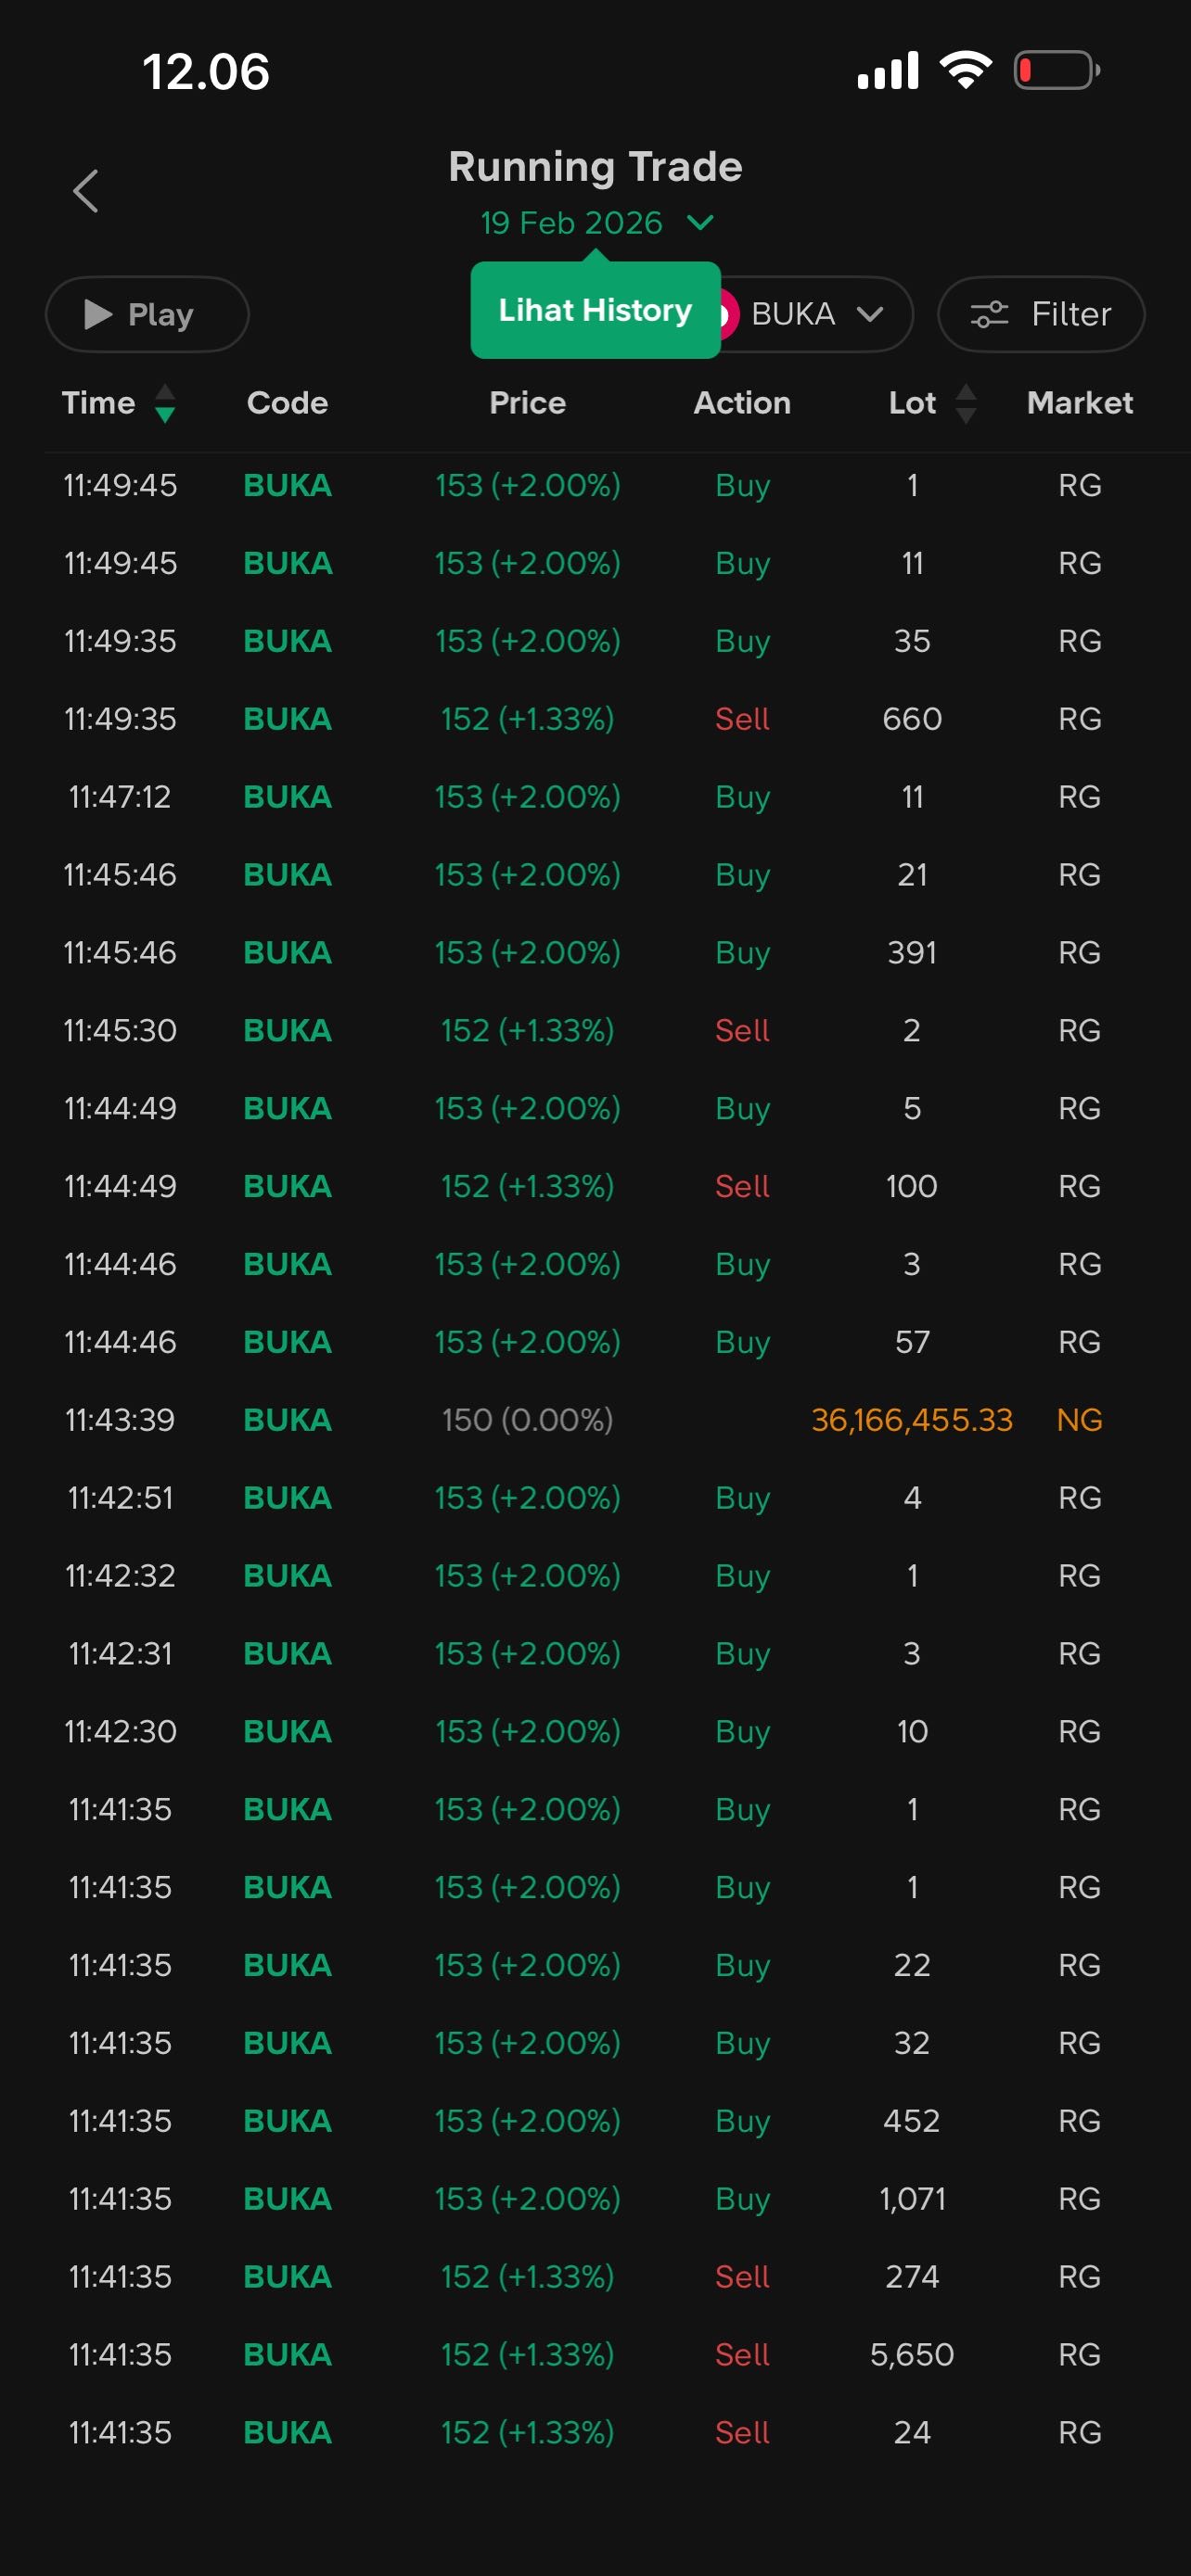Tap the Market column header
Screen dimensions: 1191x2576
click(1079, 403)
